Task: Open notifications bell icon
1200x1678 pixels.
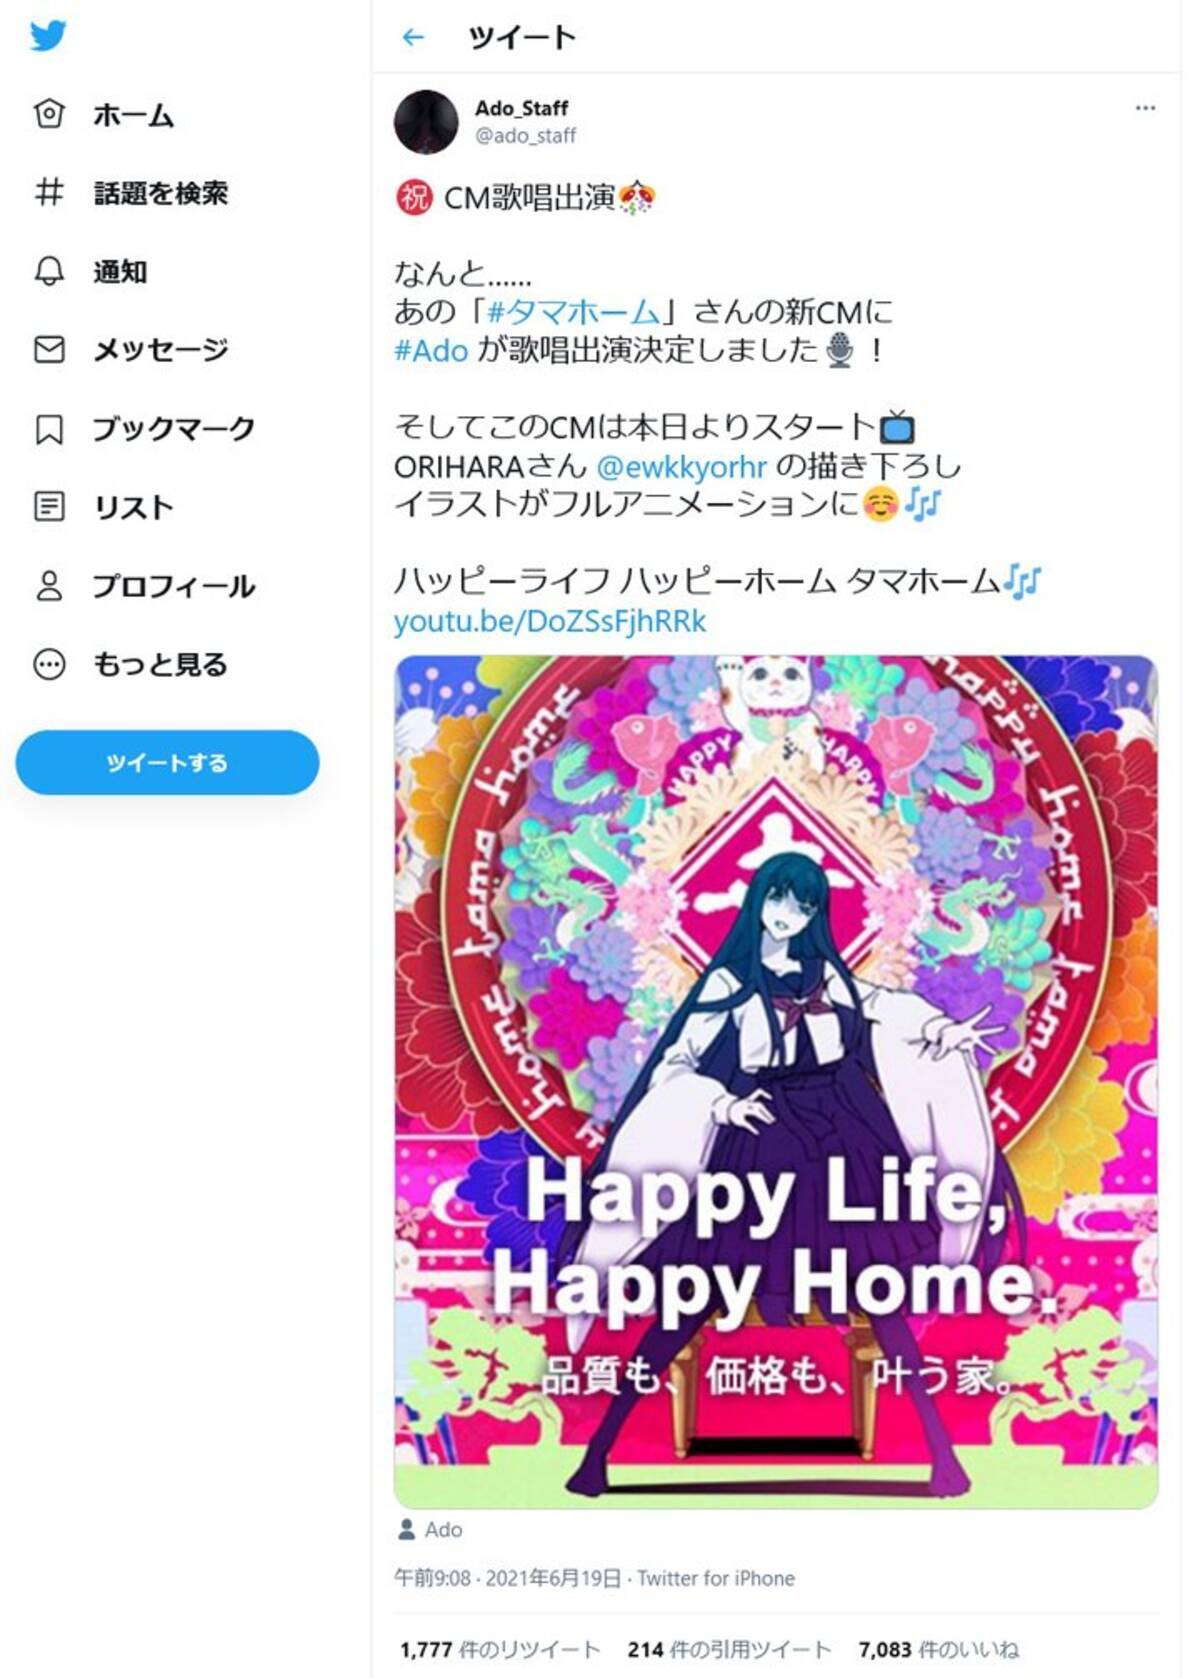Action: pyautogui.click(x=49, y=271)
